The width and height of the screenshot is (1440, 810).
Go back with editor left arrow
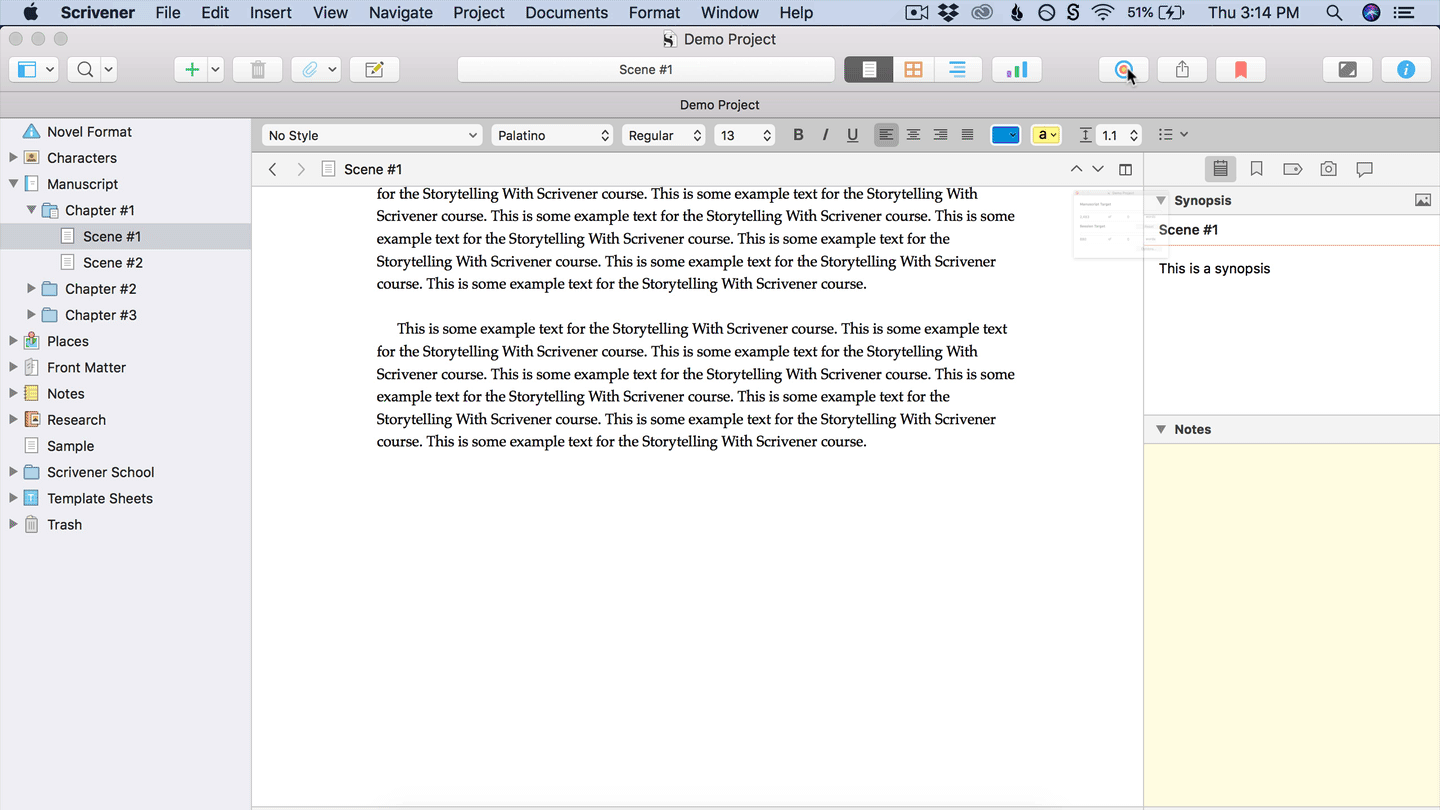[x=272, y=169]
